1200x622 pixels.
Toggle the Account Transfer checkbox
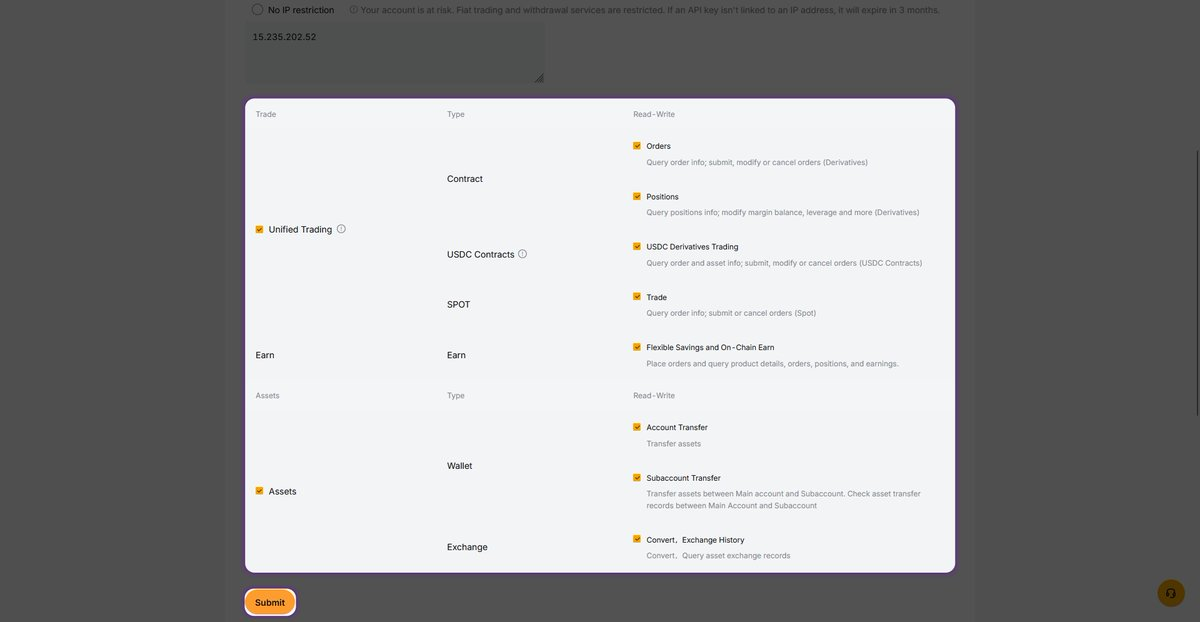(x=637, y=427)
